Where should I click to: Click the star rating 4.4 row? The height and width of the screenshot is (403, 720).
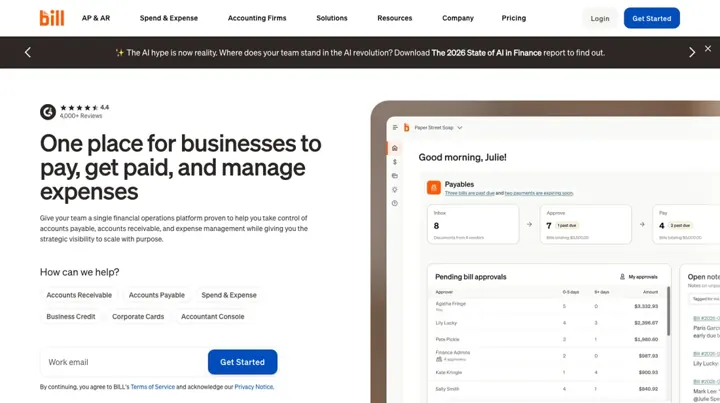(84, 107)
